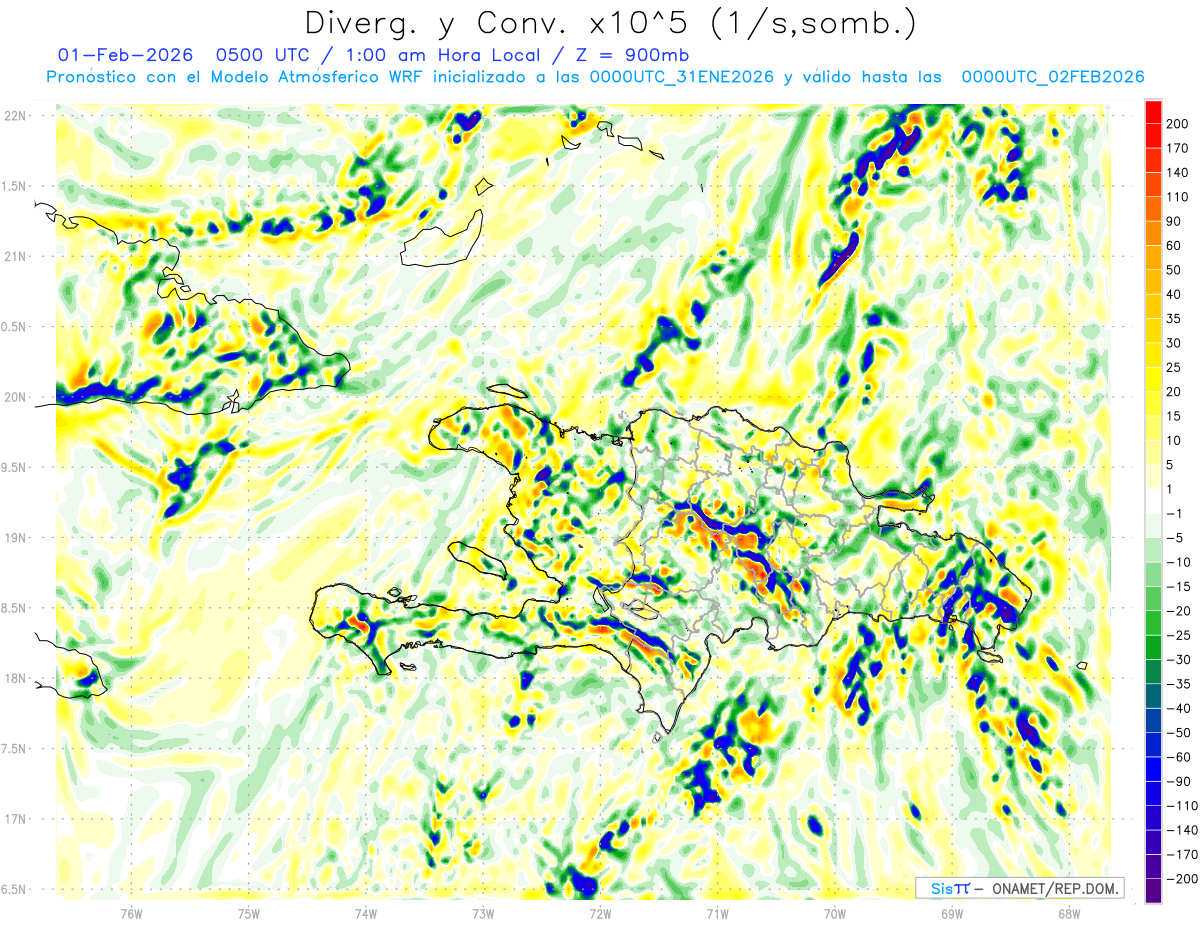Click the positive '60' colorbar value
1200x927 pixels.
pos(1174,245)
